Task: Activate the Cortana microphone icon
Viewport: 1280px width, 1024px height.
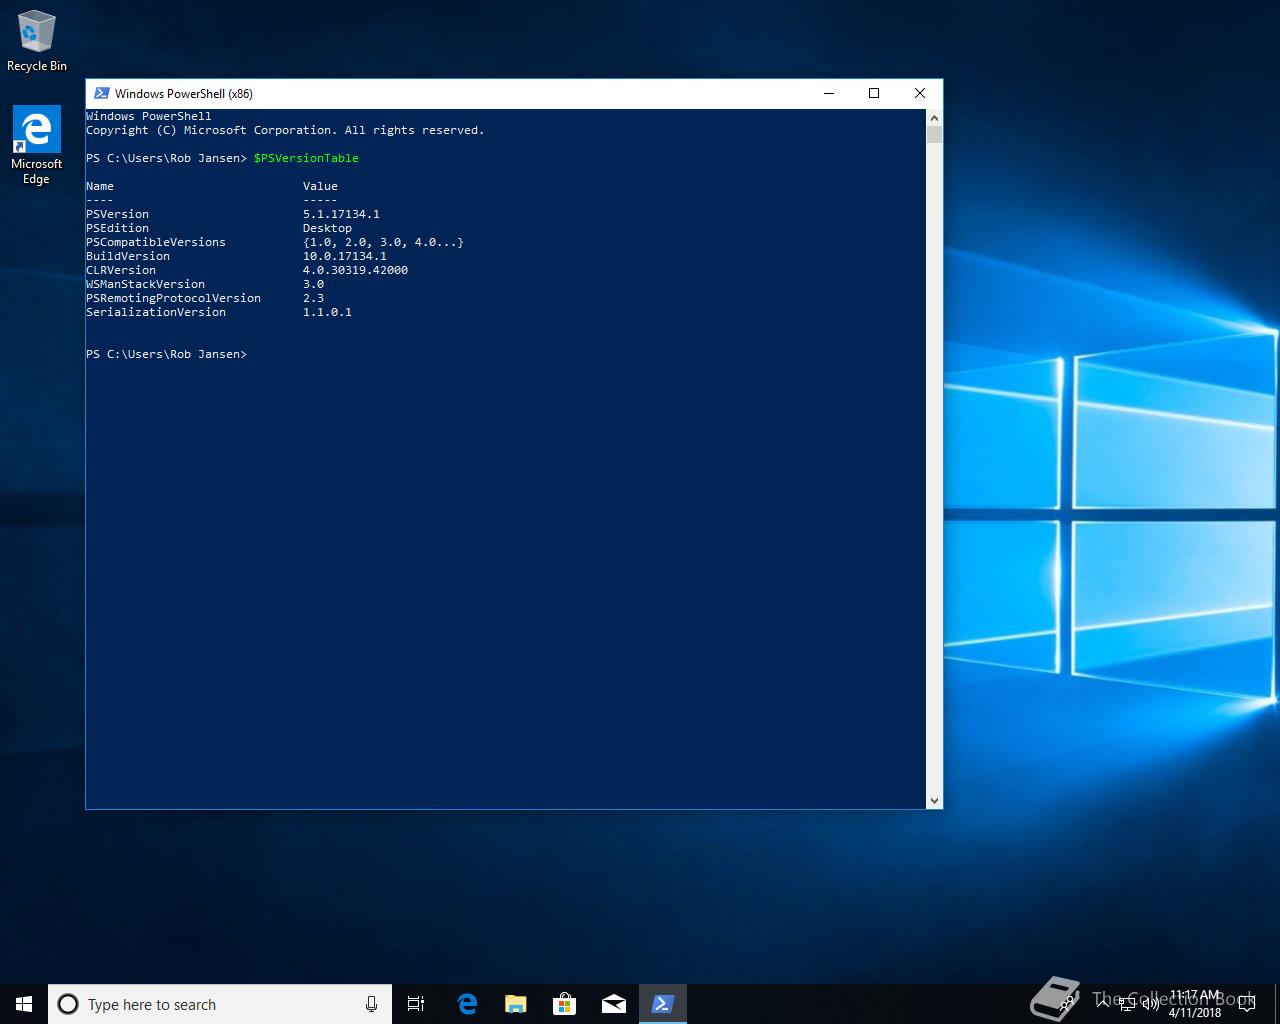Action: tap(371, 1004)
